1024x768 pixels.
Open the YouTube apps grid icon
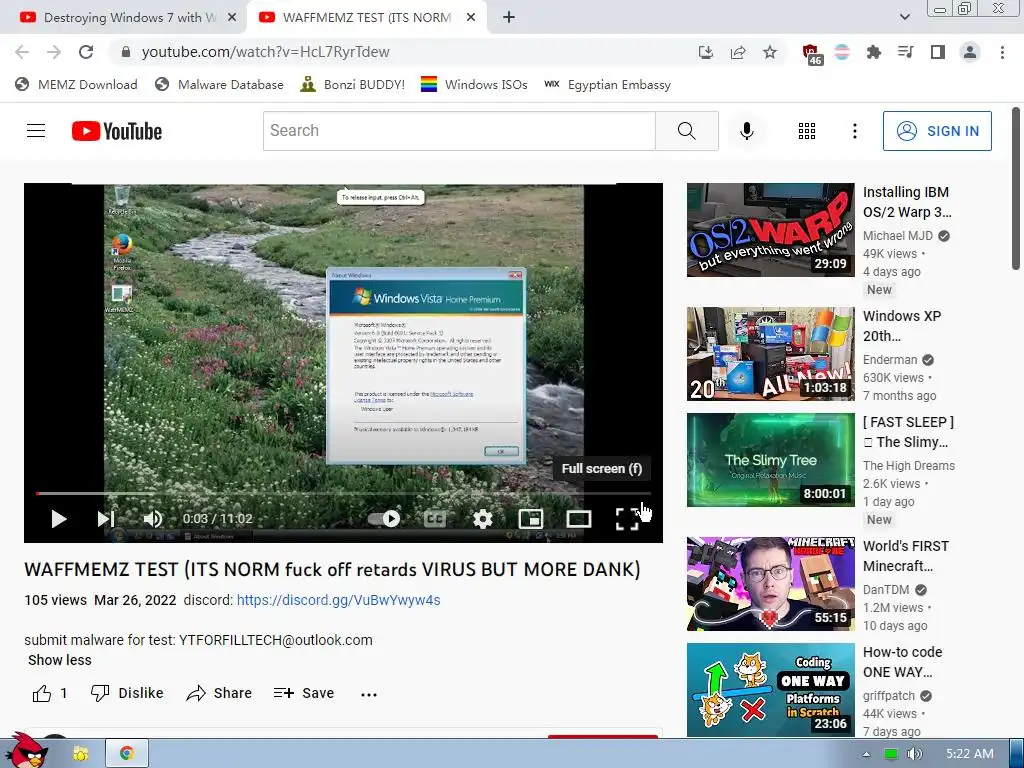(807, 131)
